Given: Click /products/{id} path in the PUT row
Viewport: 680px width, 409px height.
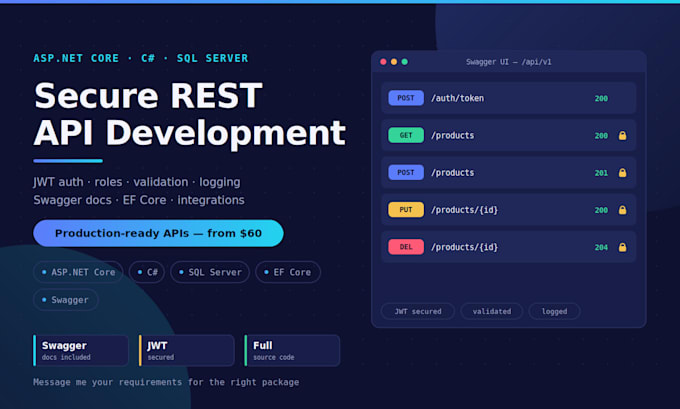Looking at the screenshot, I should click(464, 210).
